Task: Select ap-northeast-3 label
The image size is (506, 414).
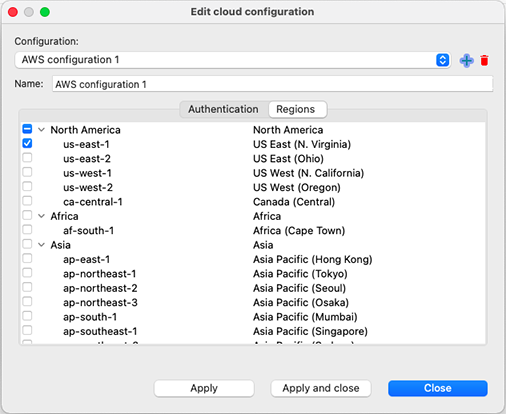Action: pyautogui.click(x=100, y=302)
